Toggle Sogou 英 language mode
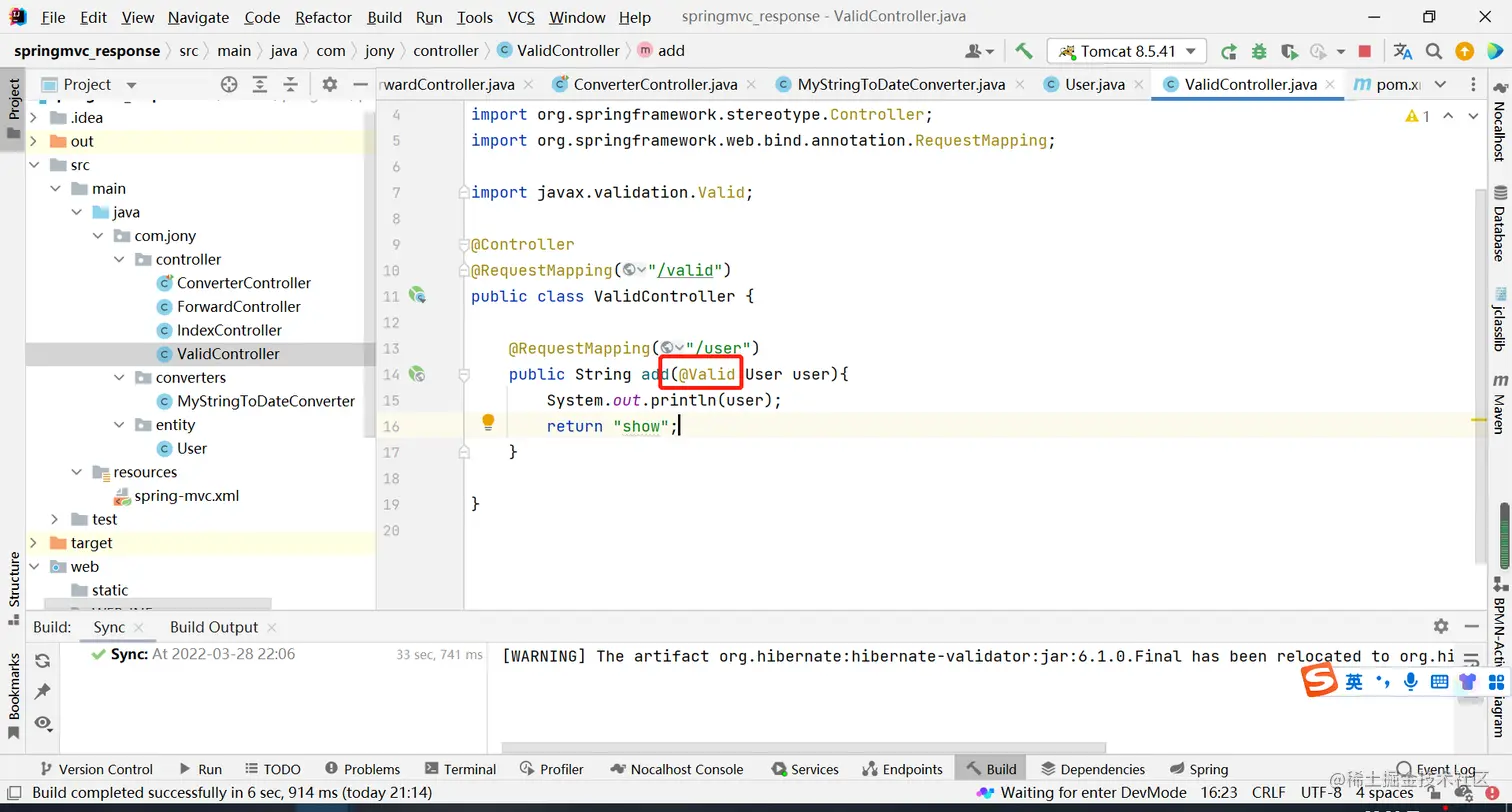 [1354, 682]
